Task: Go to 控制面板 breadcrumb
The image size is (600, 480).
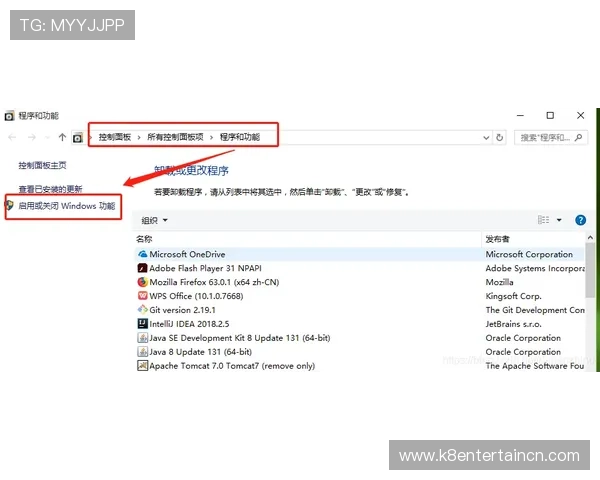Action: pyautogui.click(x=115, y=137)
